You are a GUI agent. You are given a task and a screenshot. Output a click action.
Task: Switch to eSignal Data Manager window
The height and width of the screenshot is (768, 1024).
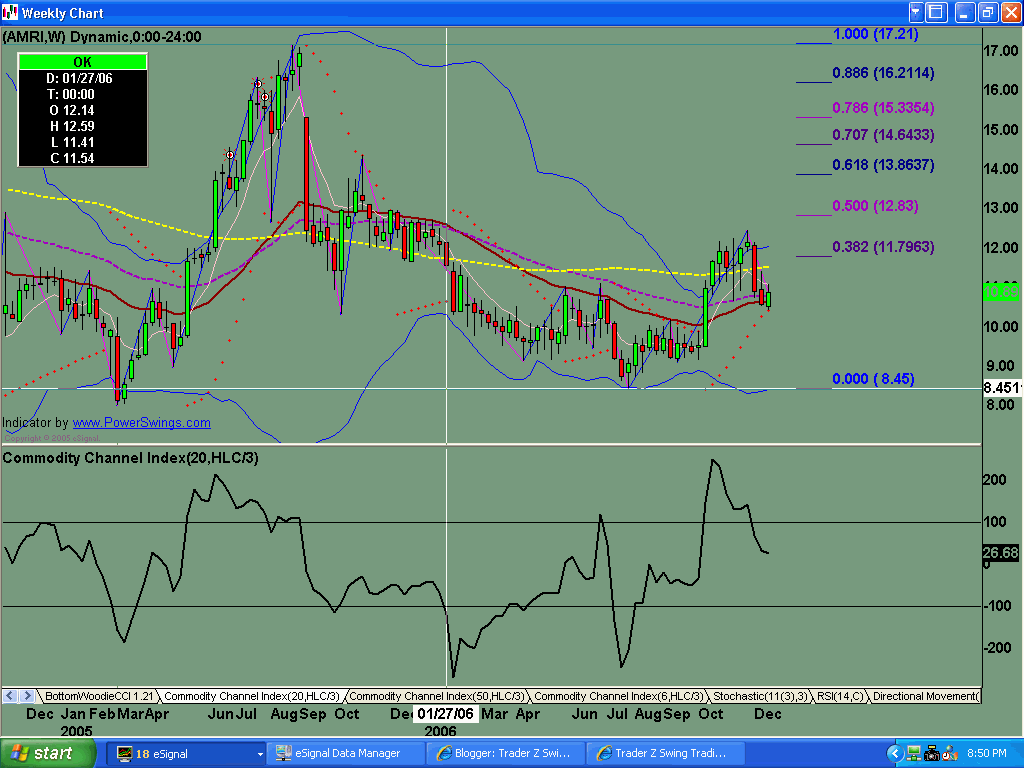pos(347,754)
